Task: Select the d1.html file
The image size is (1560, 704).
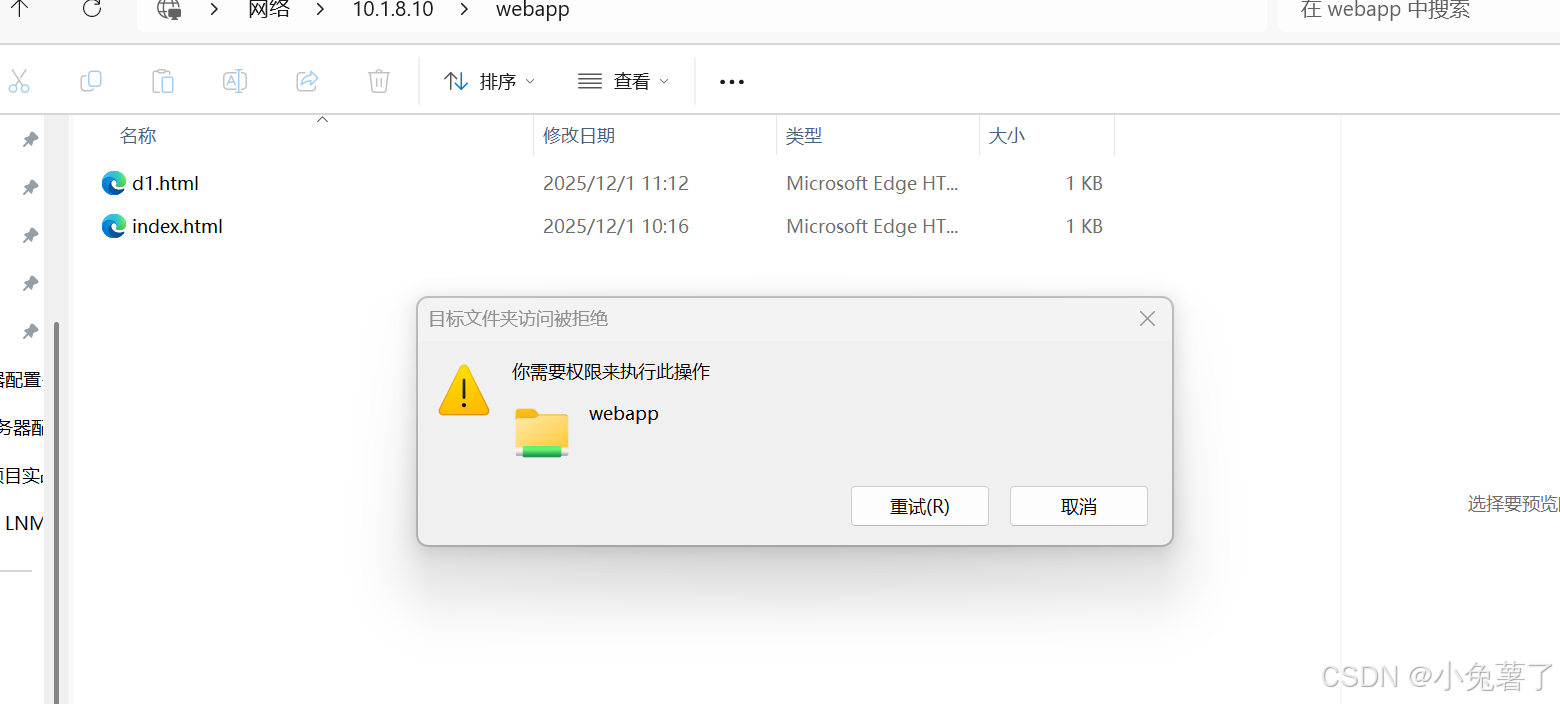Action: [x=165, y=183]
